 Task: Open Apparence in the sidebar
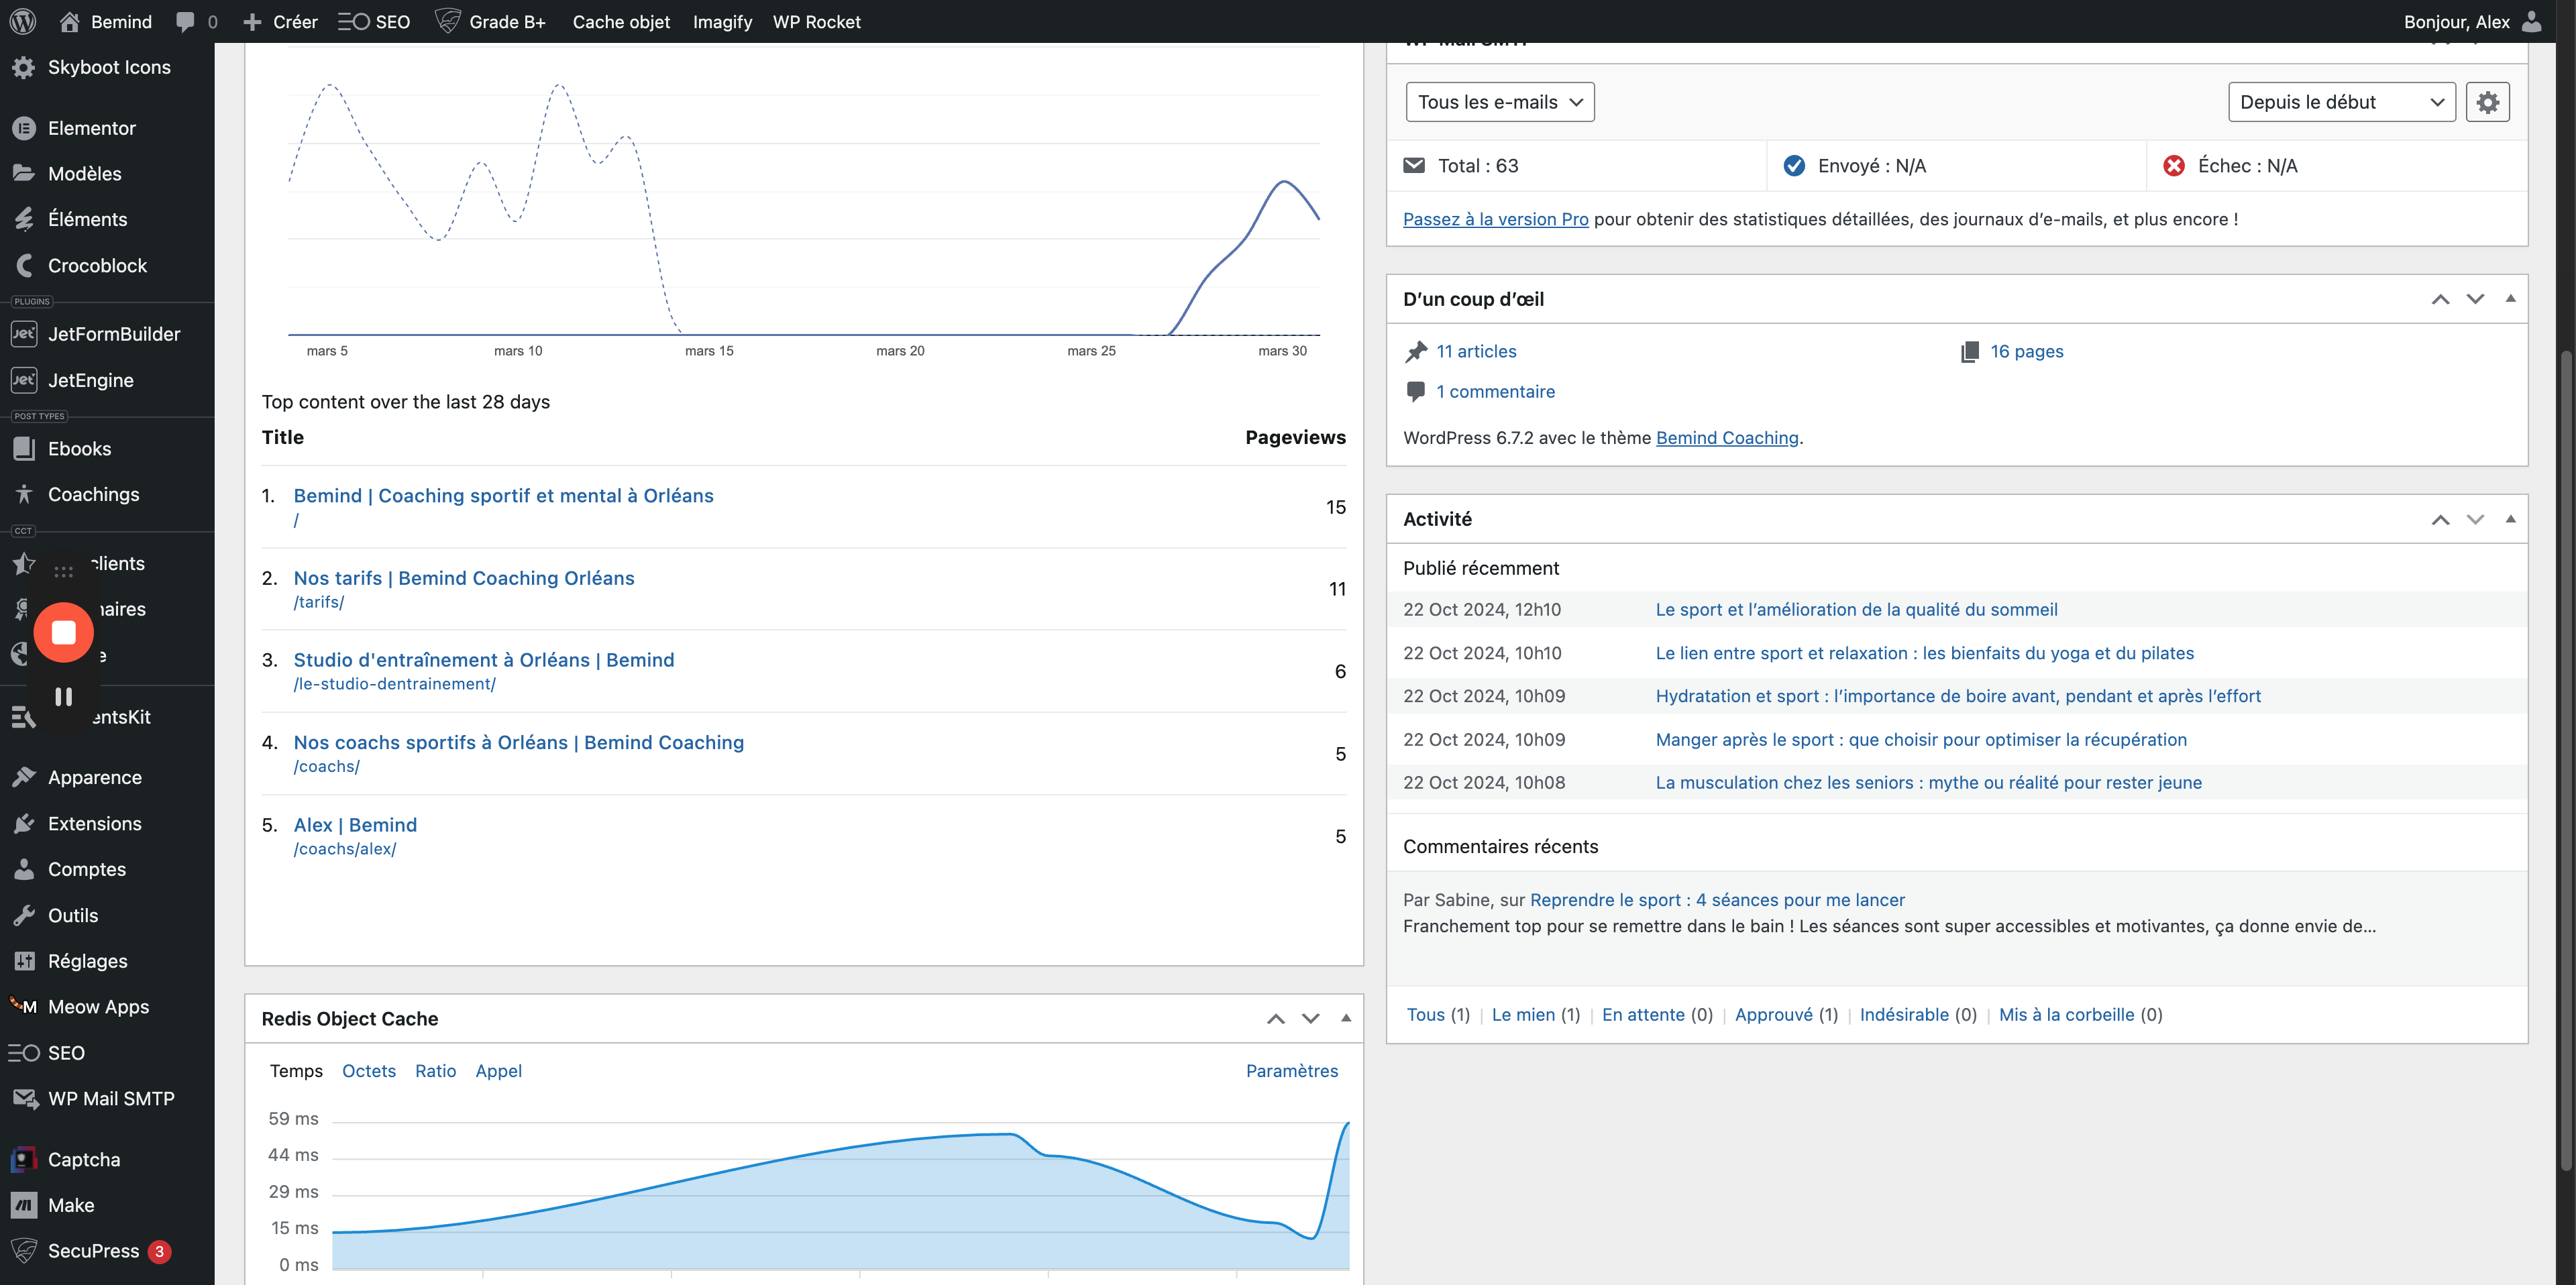[x=107, y=777]
